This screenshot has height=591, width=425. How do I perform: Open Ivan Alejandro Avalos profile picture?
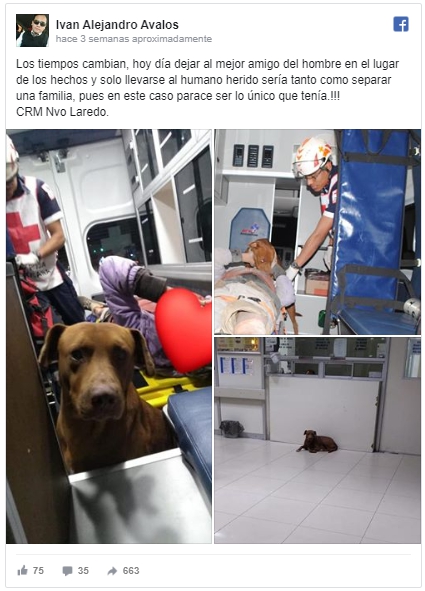[x=32, y=31]
